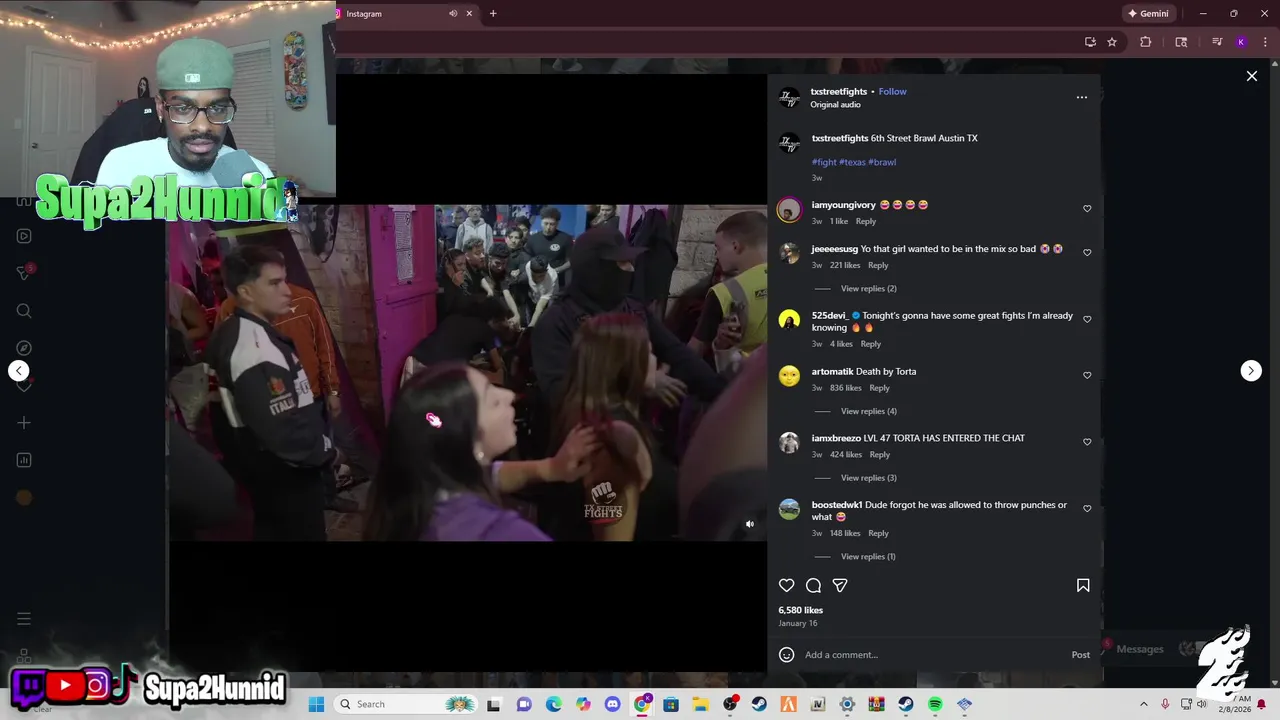Click the Create plus icon in the Instagram sidebar
Image resolution: width=1280 pixels, height=720 pixels.
pyautogui.click(x=24, y=423)
